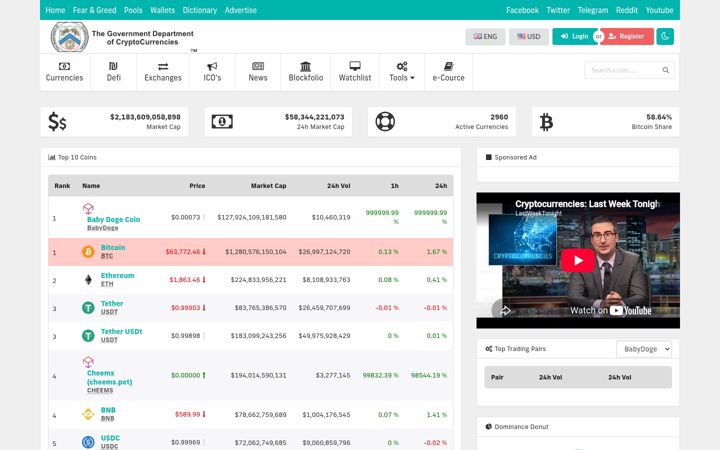Viewport: 720px width, 450px height.
Task: Click the search magnifier icon
Action: [665, 70]
